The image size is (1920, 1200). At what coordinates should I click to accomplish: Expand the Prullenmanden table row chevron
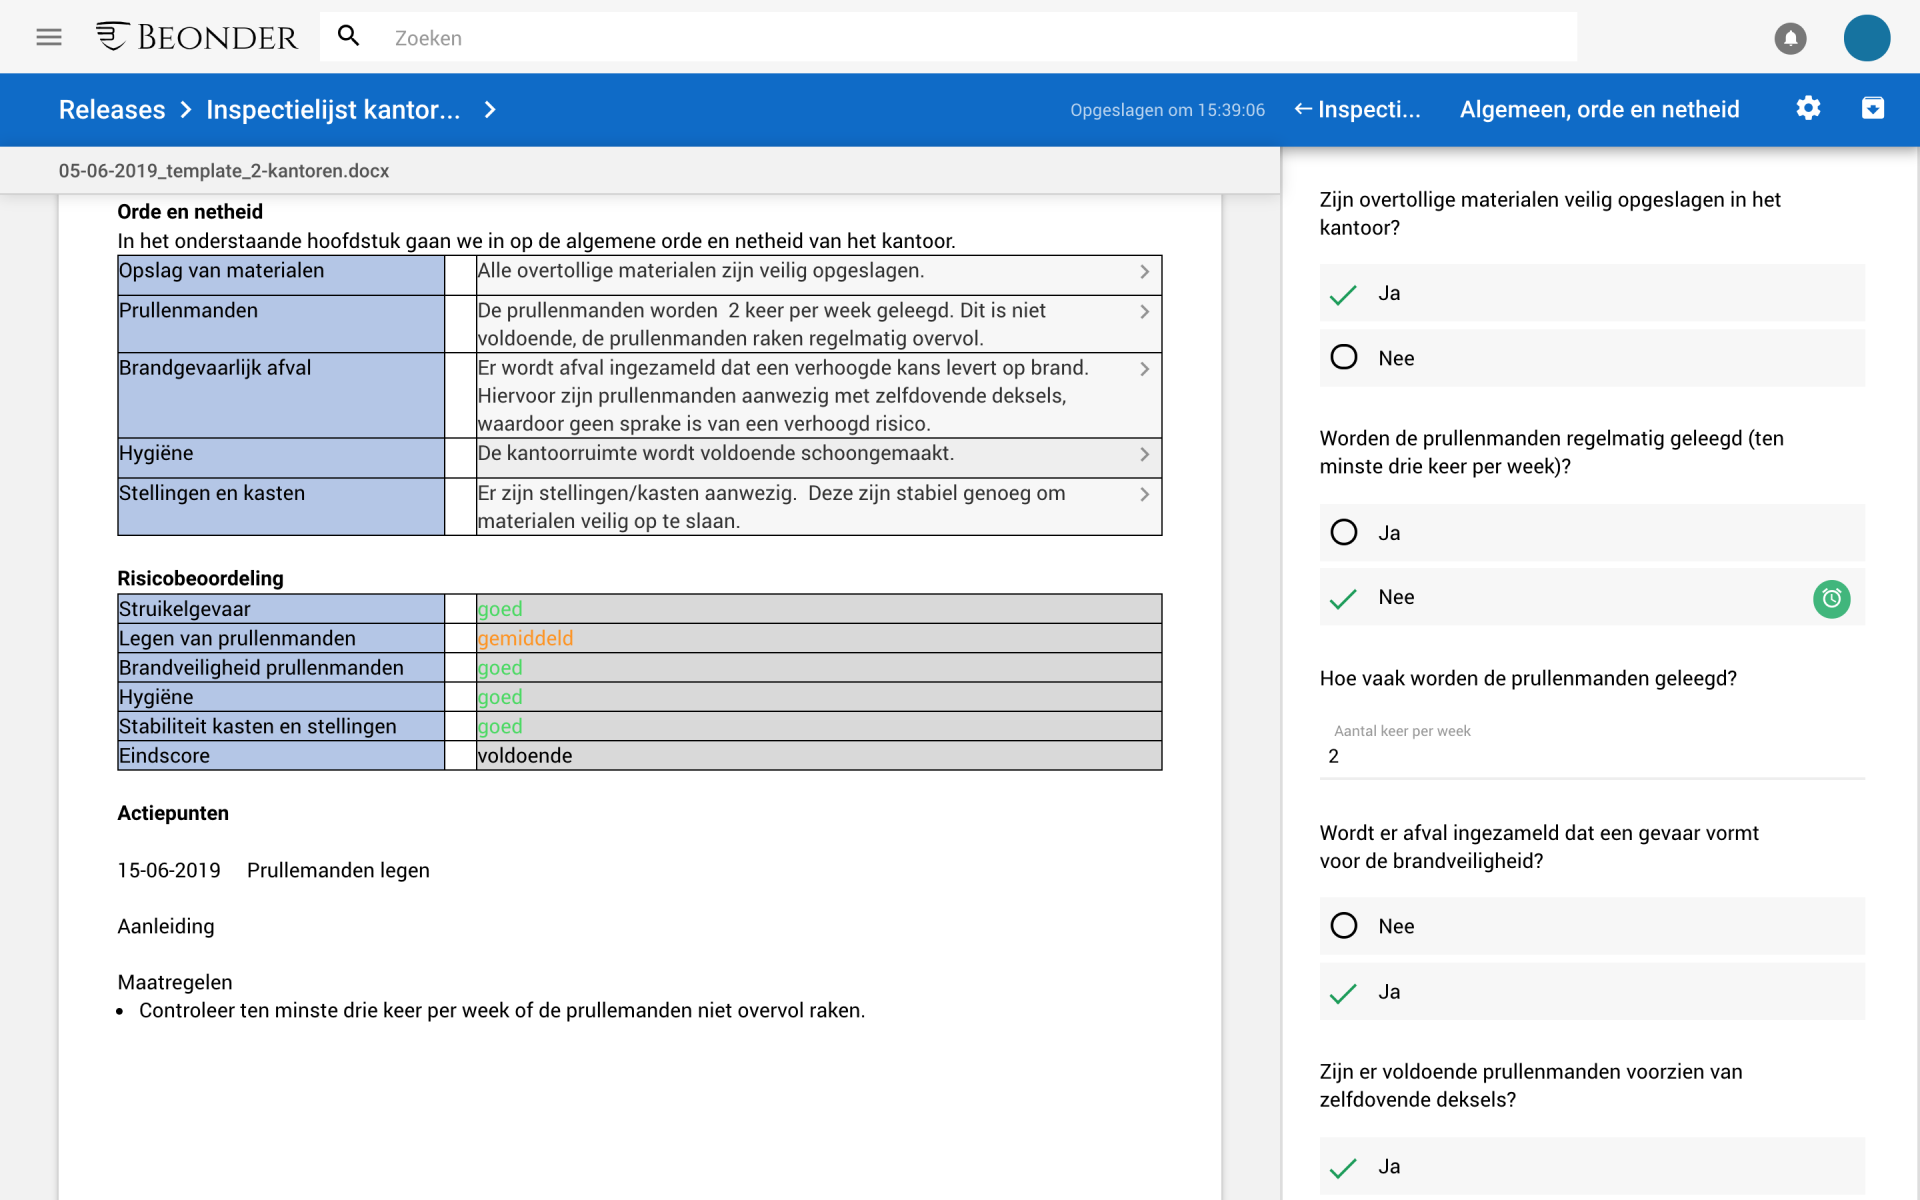[1146, 312]
